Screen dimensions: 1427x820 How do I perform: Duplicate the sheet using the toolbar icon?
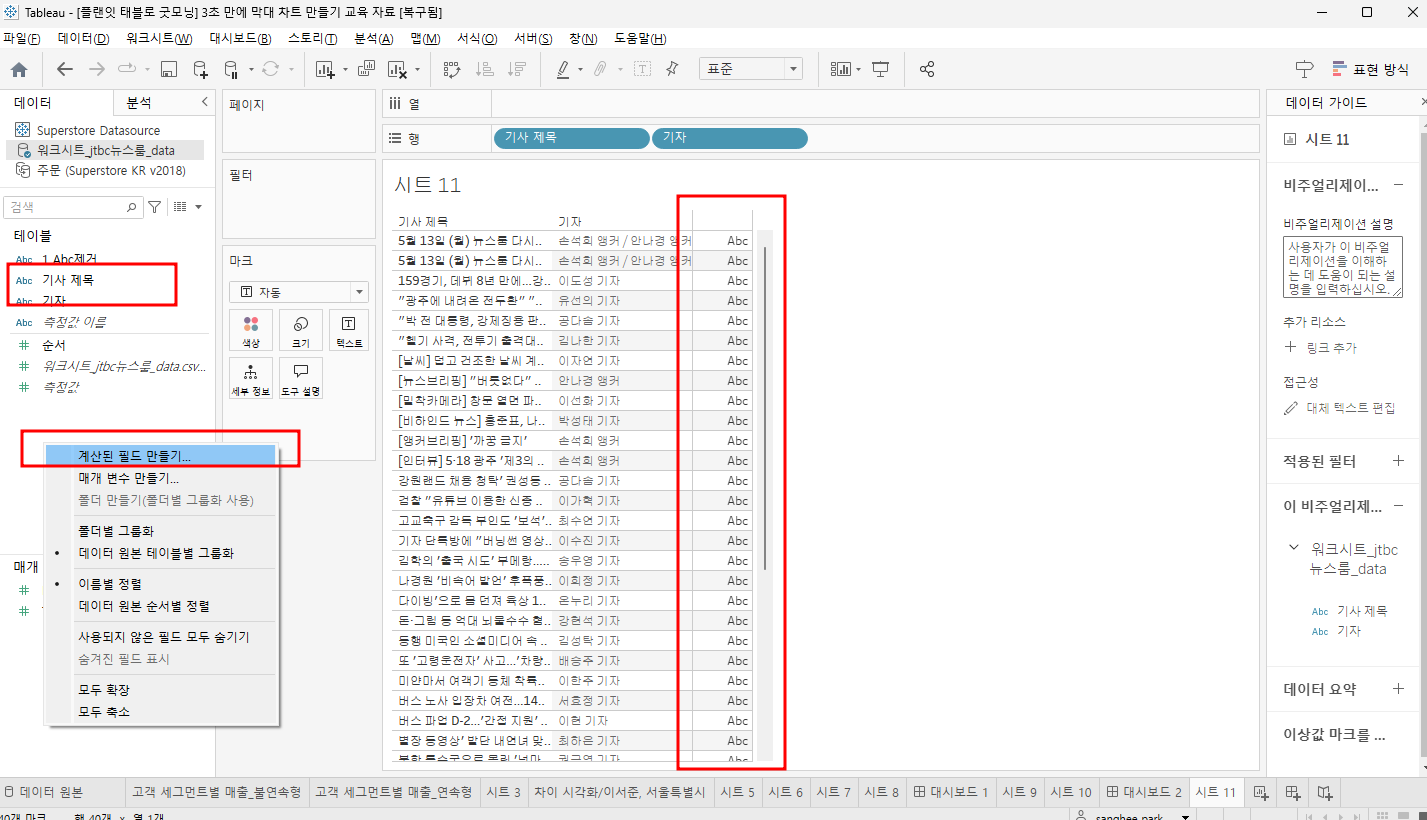[366, 69]
